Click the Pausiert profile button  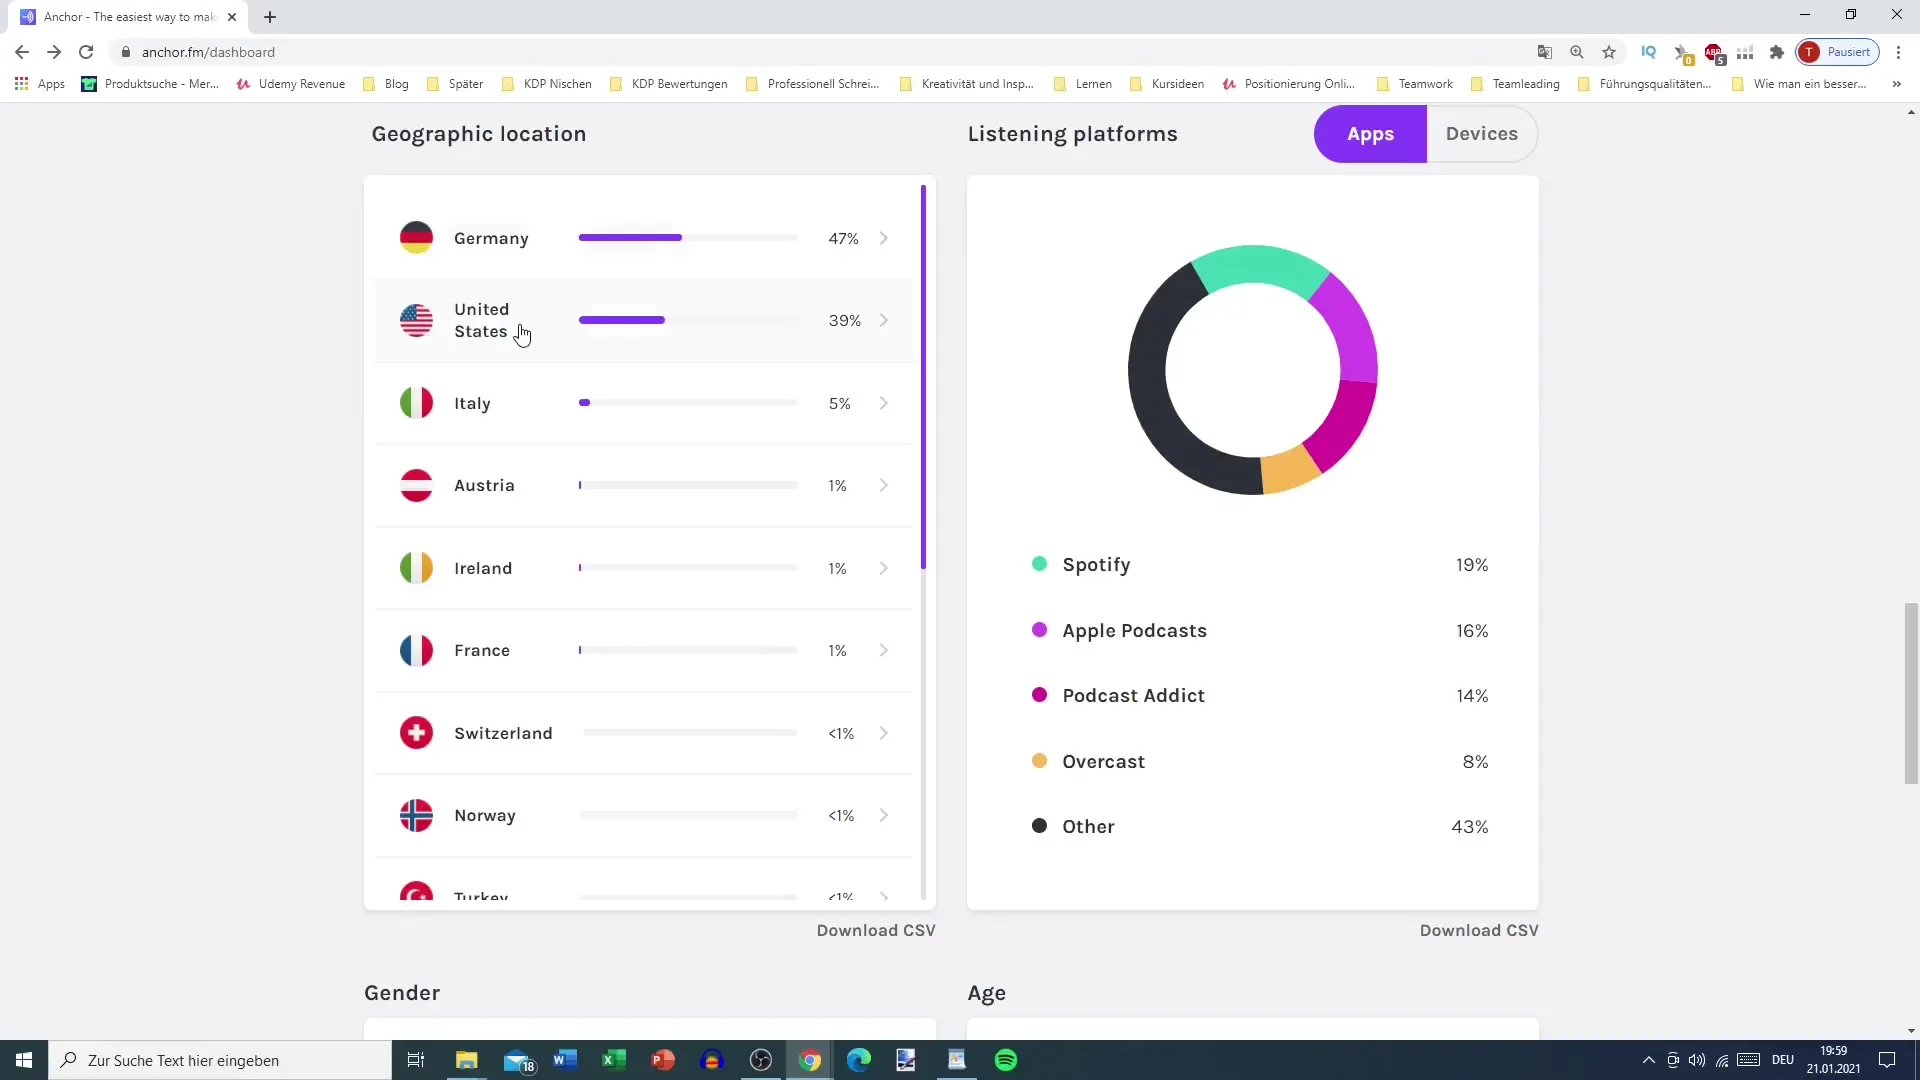pyautogui.click(x=1838, y=52)
